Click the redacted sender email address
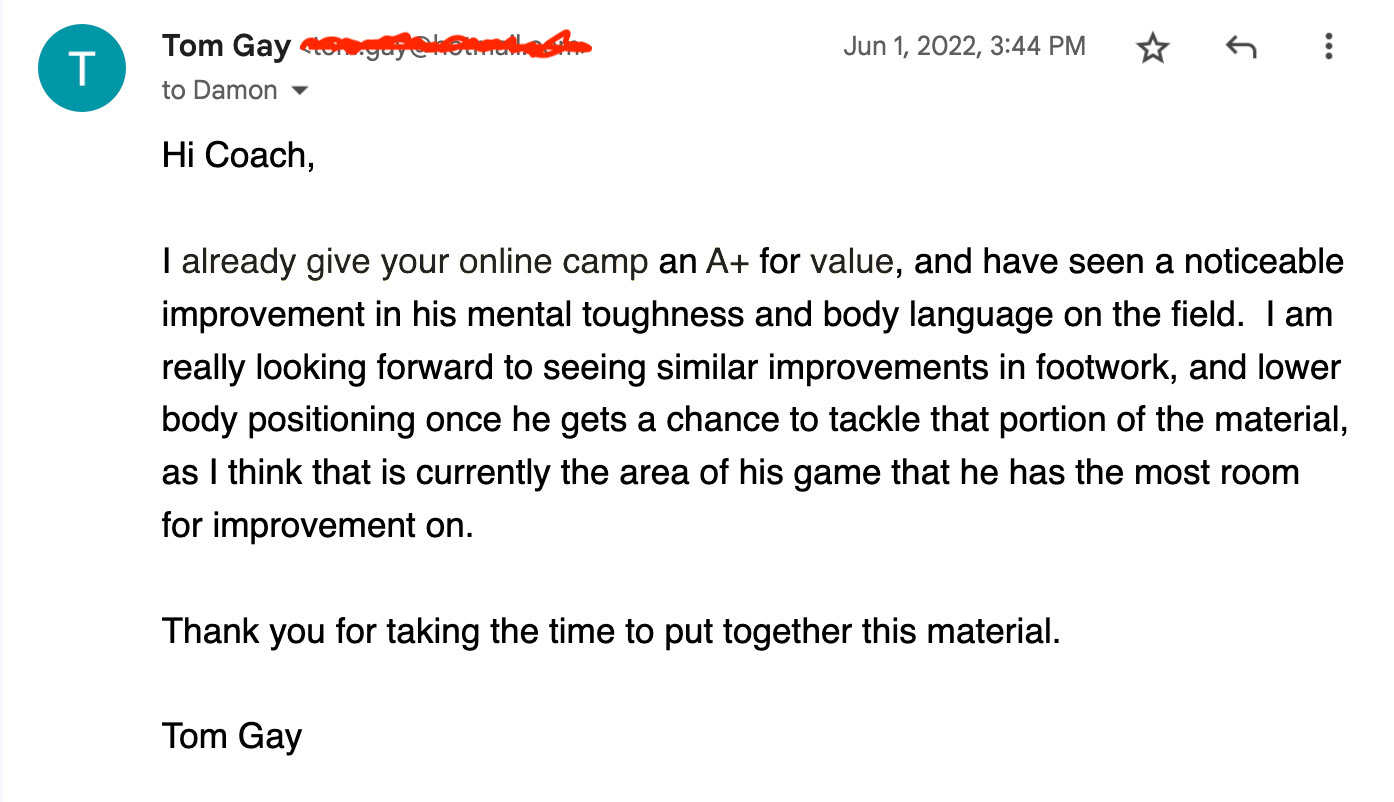This screenshot has height=802, width=1394. tap(446, 46)
